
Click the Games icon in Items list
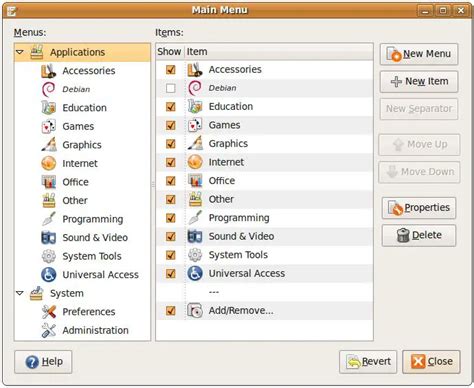point(195,125)
